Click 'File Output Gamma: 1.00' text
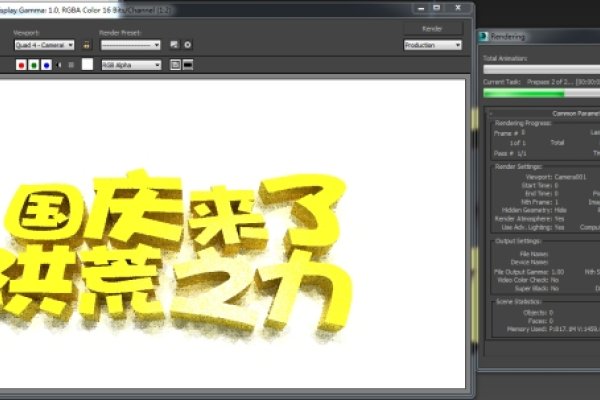600x400 pixels. point(529,272)
